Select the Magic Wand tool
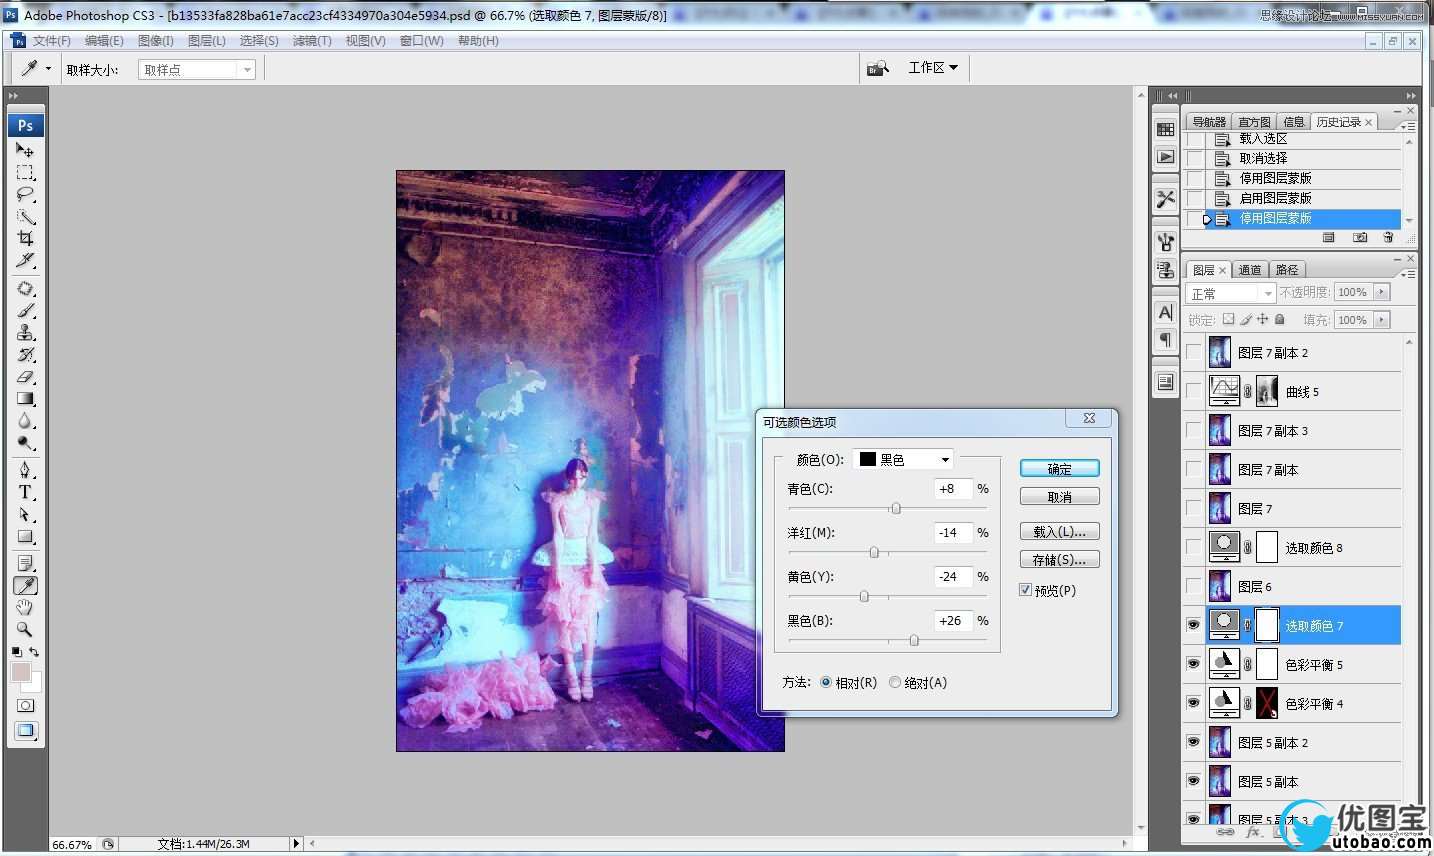 25,216
